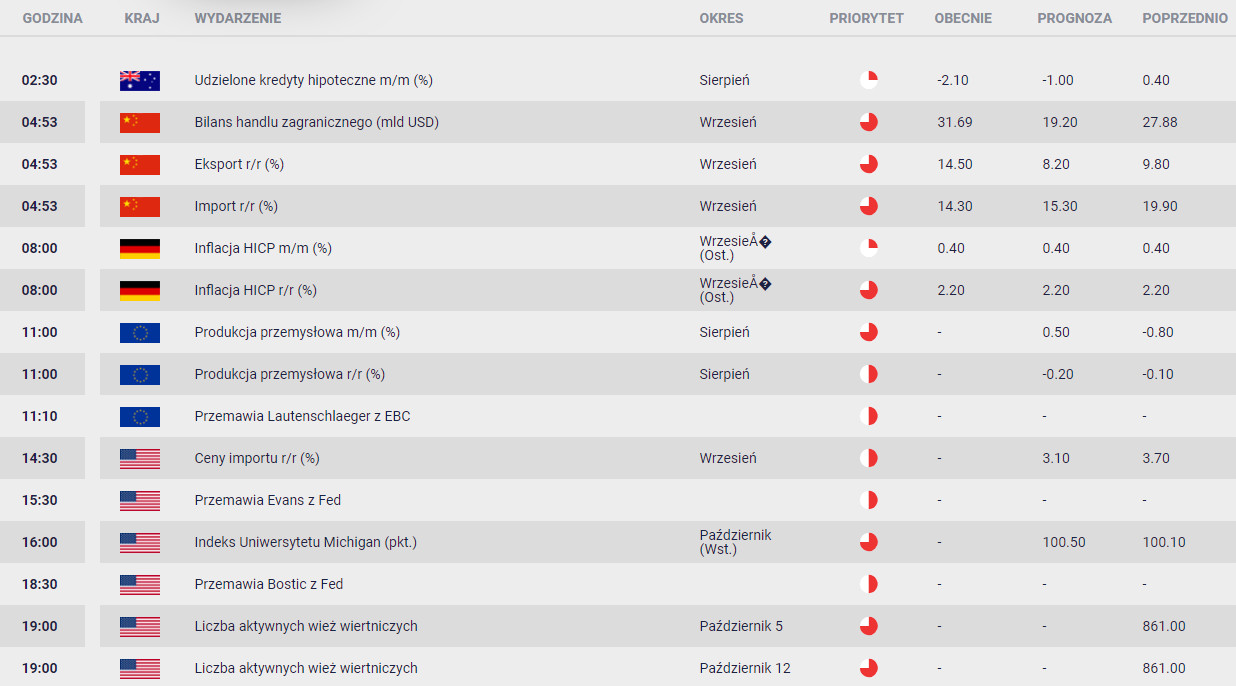The width and height of the screenshot is (1236, 686).
Task: Open Inflacja HICP r/r (%) event
Action: pyautogui.click(x=255, y=290)
